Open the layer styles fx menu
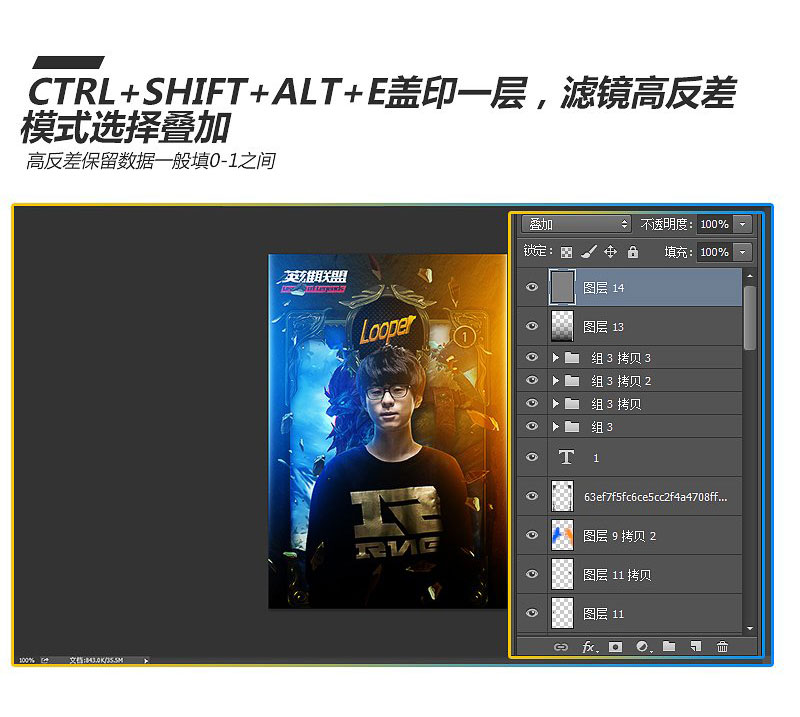 [589, 647]
